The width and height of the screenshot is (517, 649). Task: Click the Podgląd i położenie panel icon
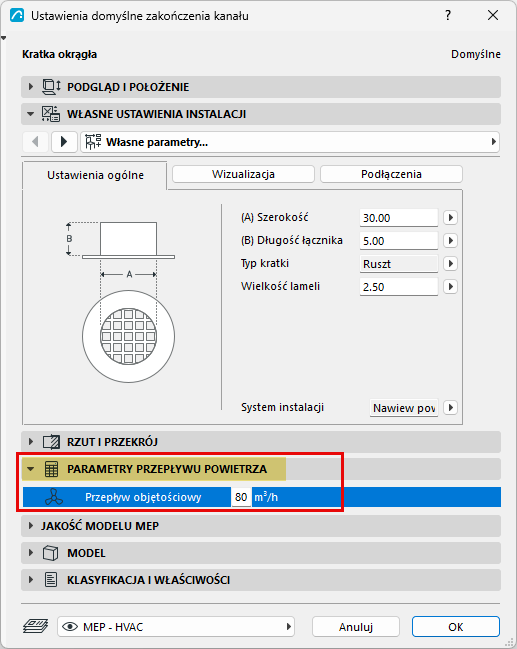coord(51,87)
